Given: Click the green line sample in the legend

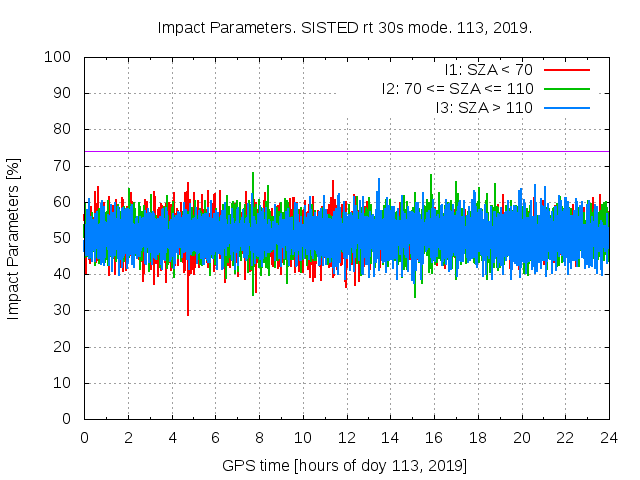Looking at the screenshot, I should (x=566, y=88).
